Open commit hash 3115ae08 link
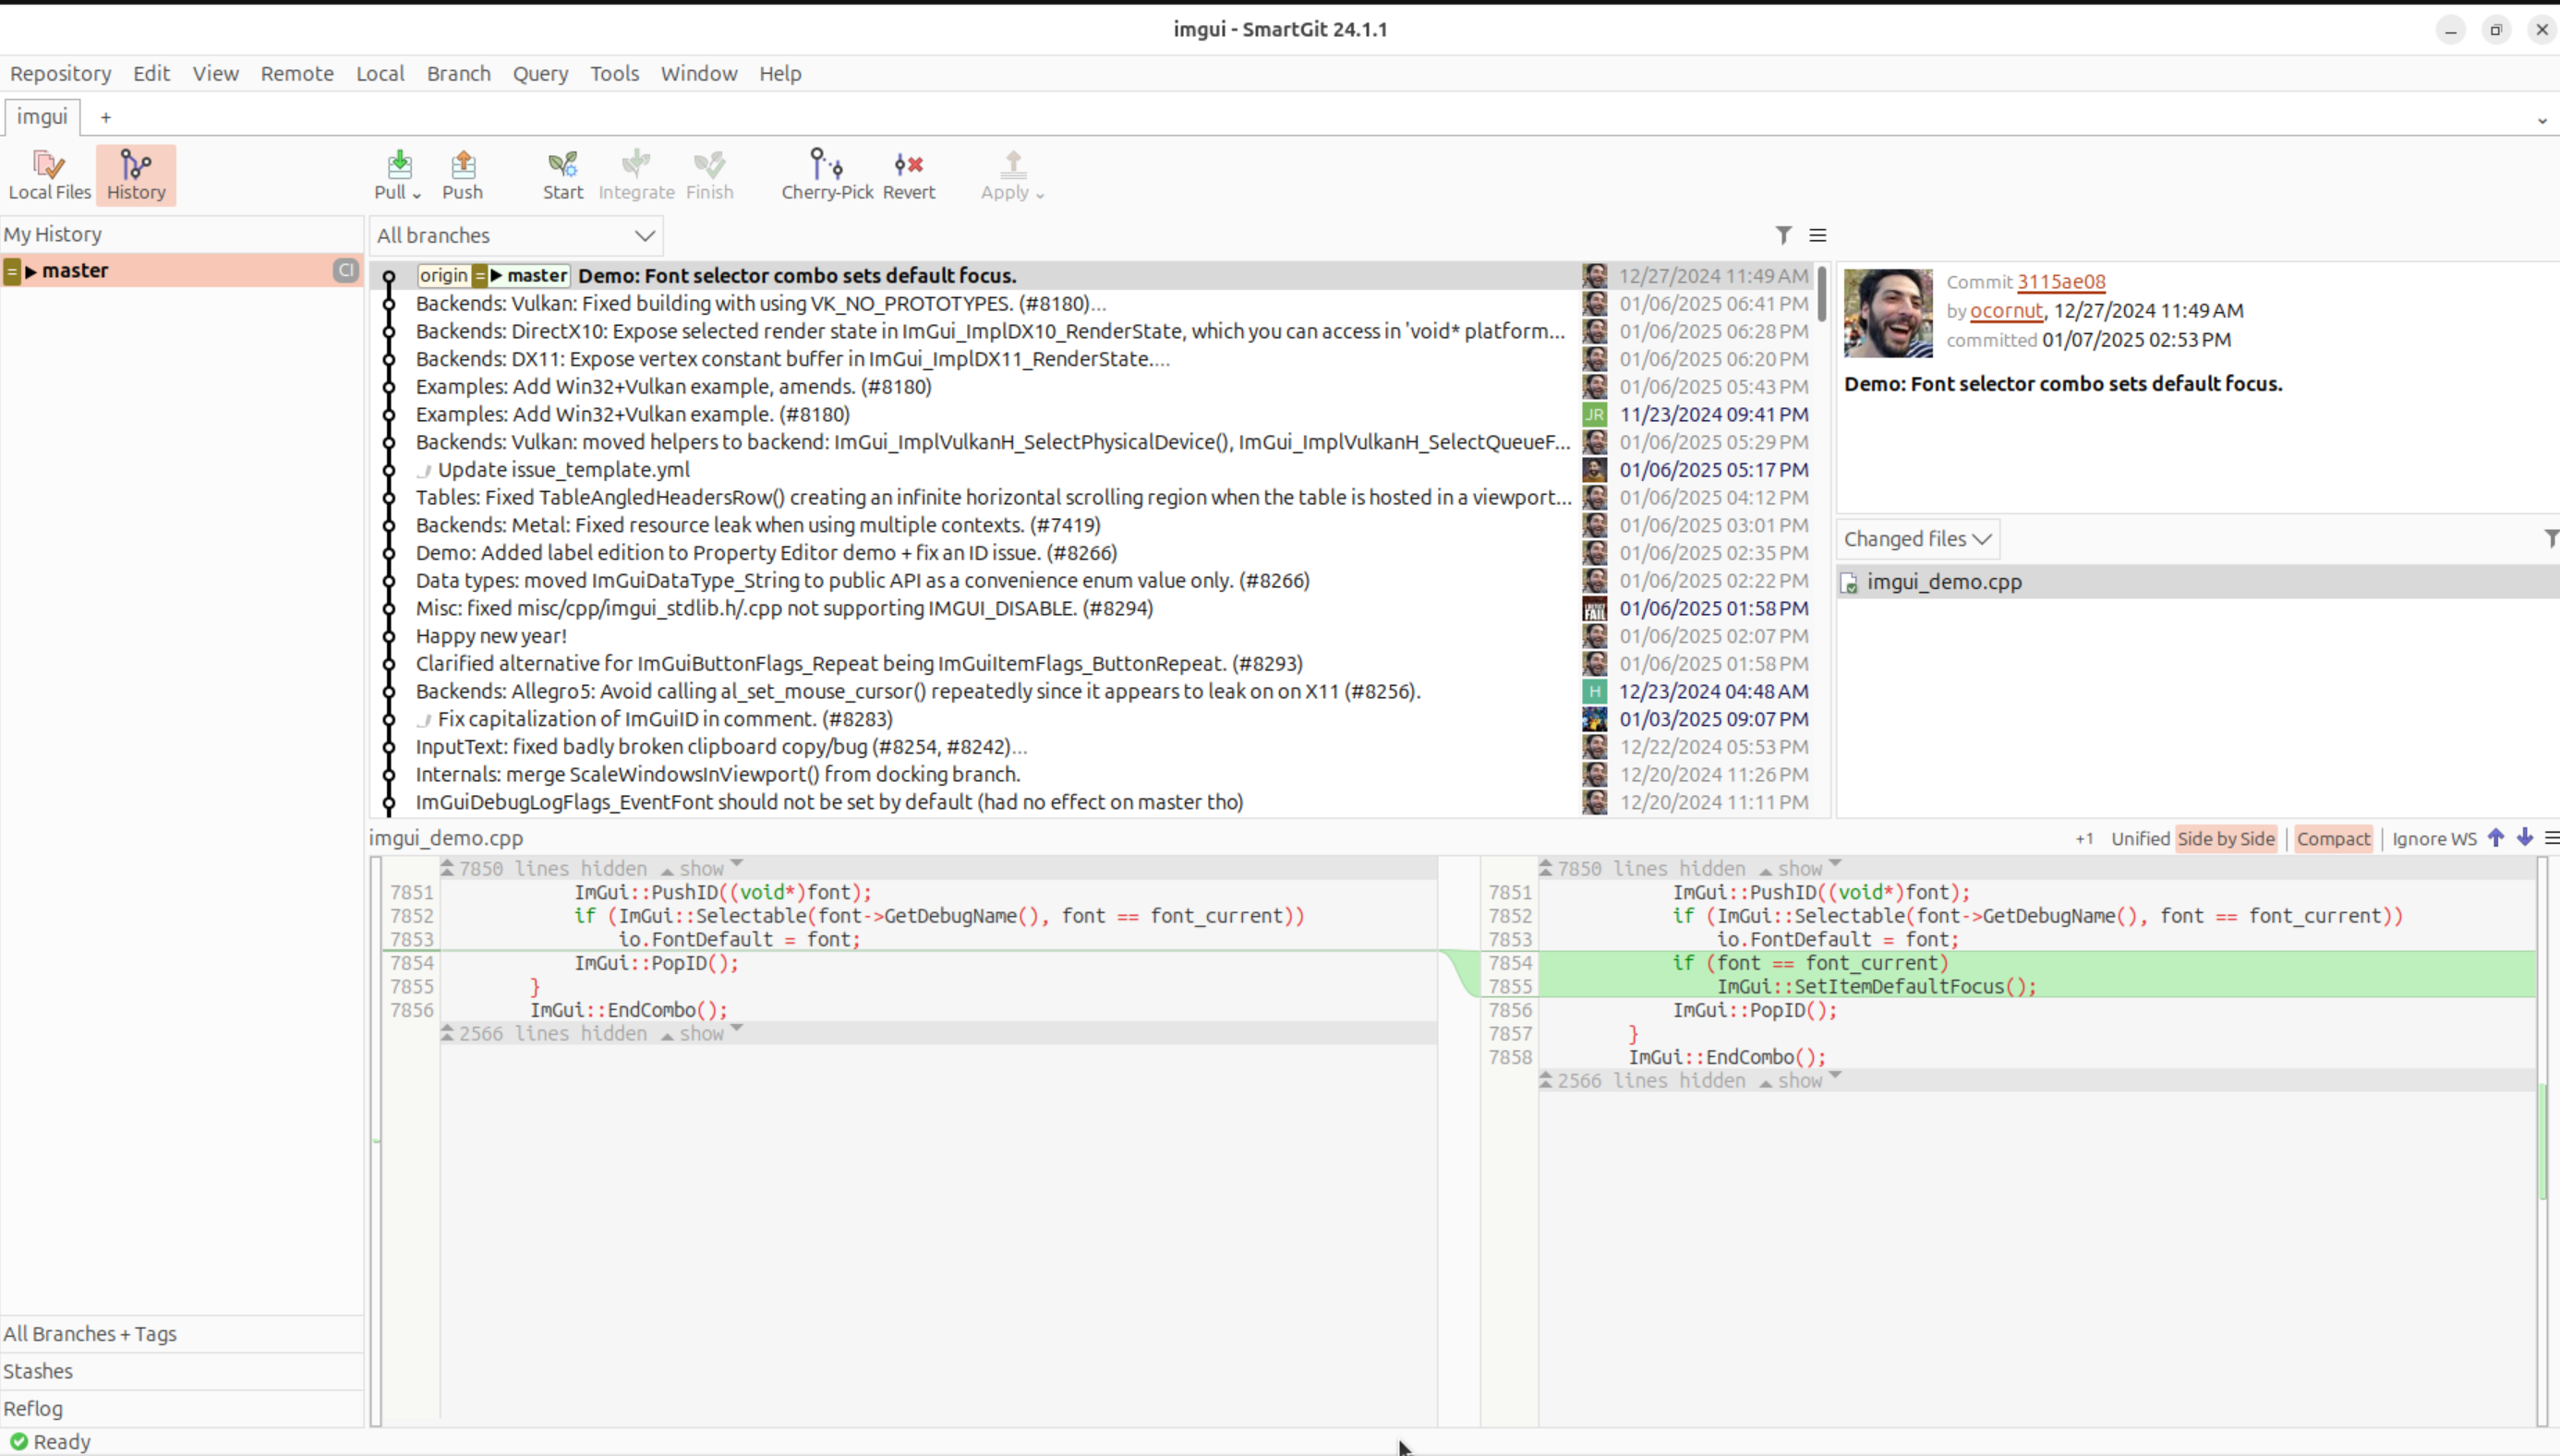Image resolution: width=2560 pixels, height=1456 pixels. (x=2060, y=282)
